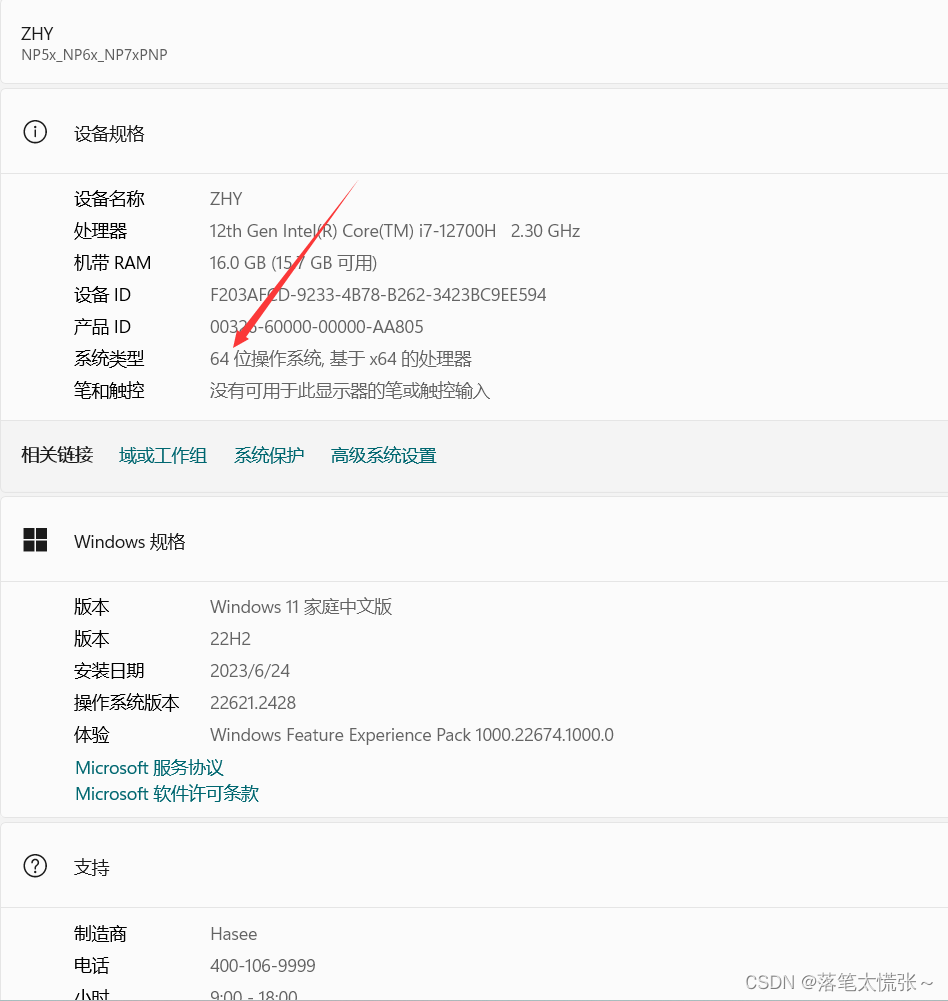The width and height of the screenshot is (948, 1001).
Task: Click the Windows 规格 section heading
Action: point(130,541)
